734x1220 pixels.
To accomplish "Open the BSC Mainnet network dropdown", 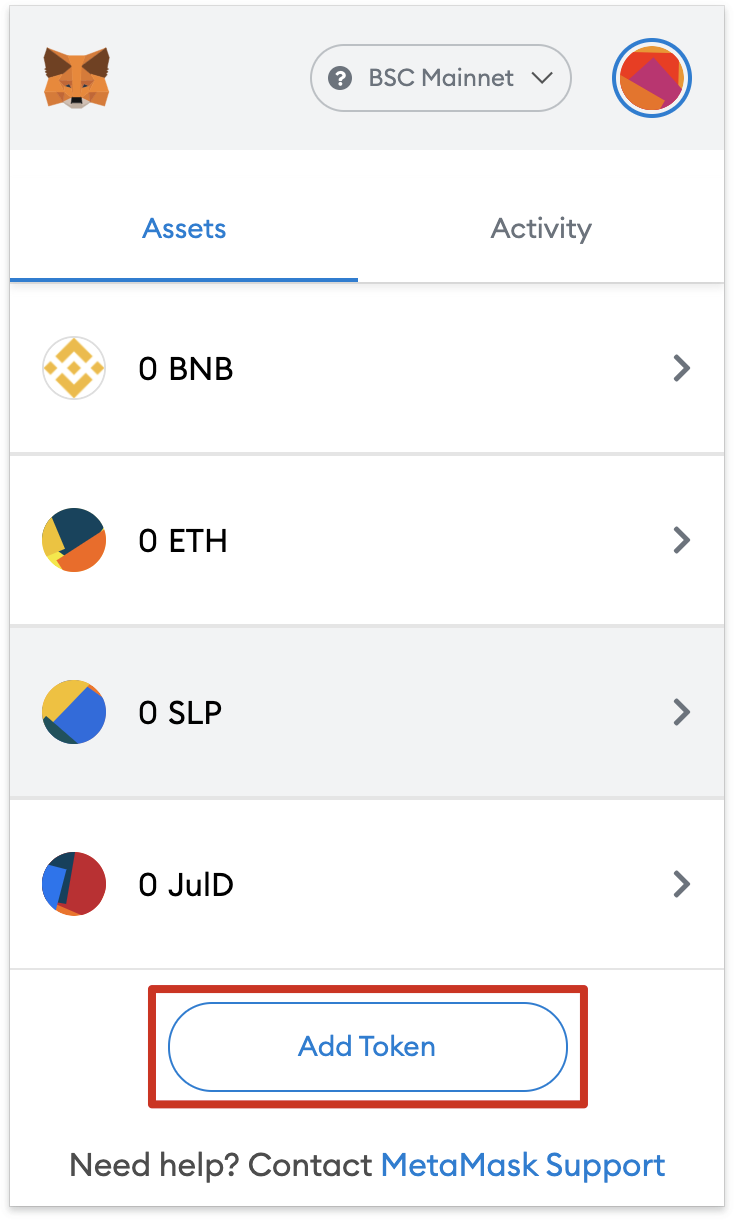I will [x=441, y=78].
